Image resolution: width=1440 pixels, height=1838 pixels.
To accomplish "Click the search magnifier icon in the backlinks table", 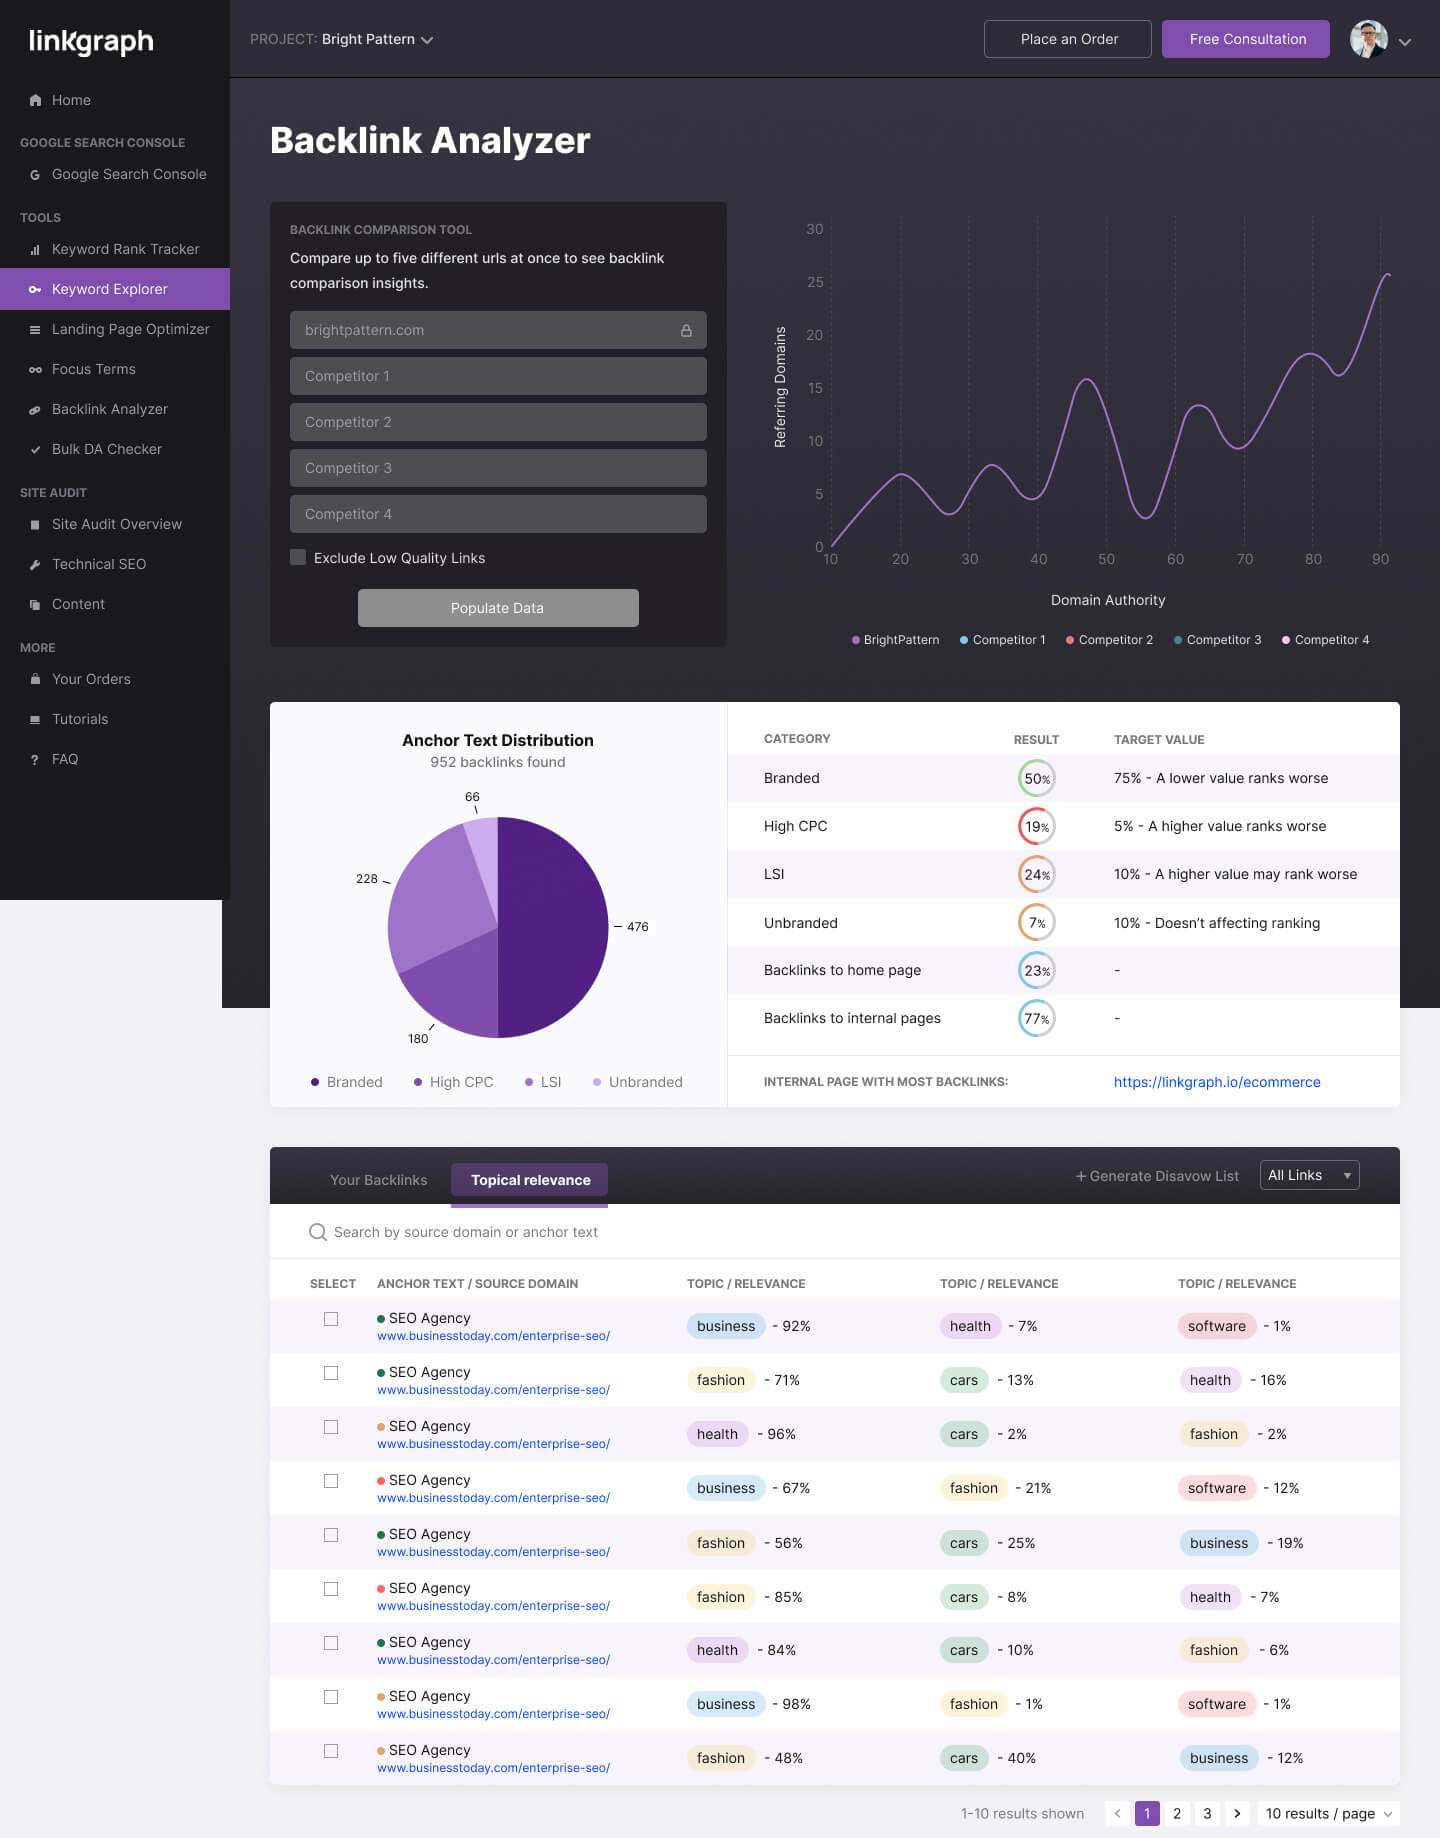I will click(x=318, y=1232).
